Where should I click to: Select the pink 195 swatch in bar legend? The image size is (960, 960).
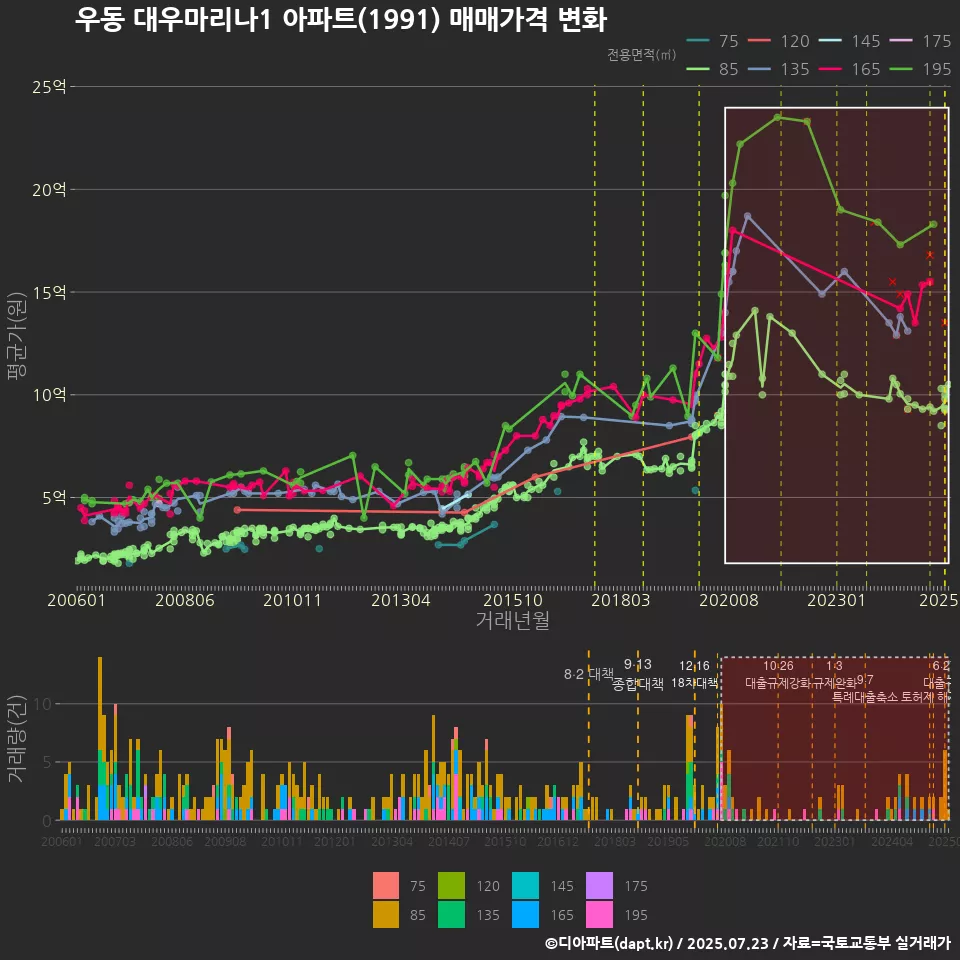[599, 915]
